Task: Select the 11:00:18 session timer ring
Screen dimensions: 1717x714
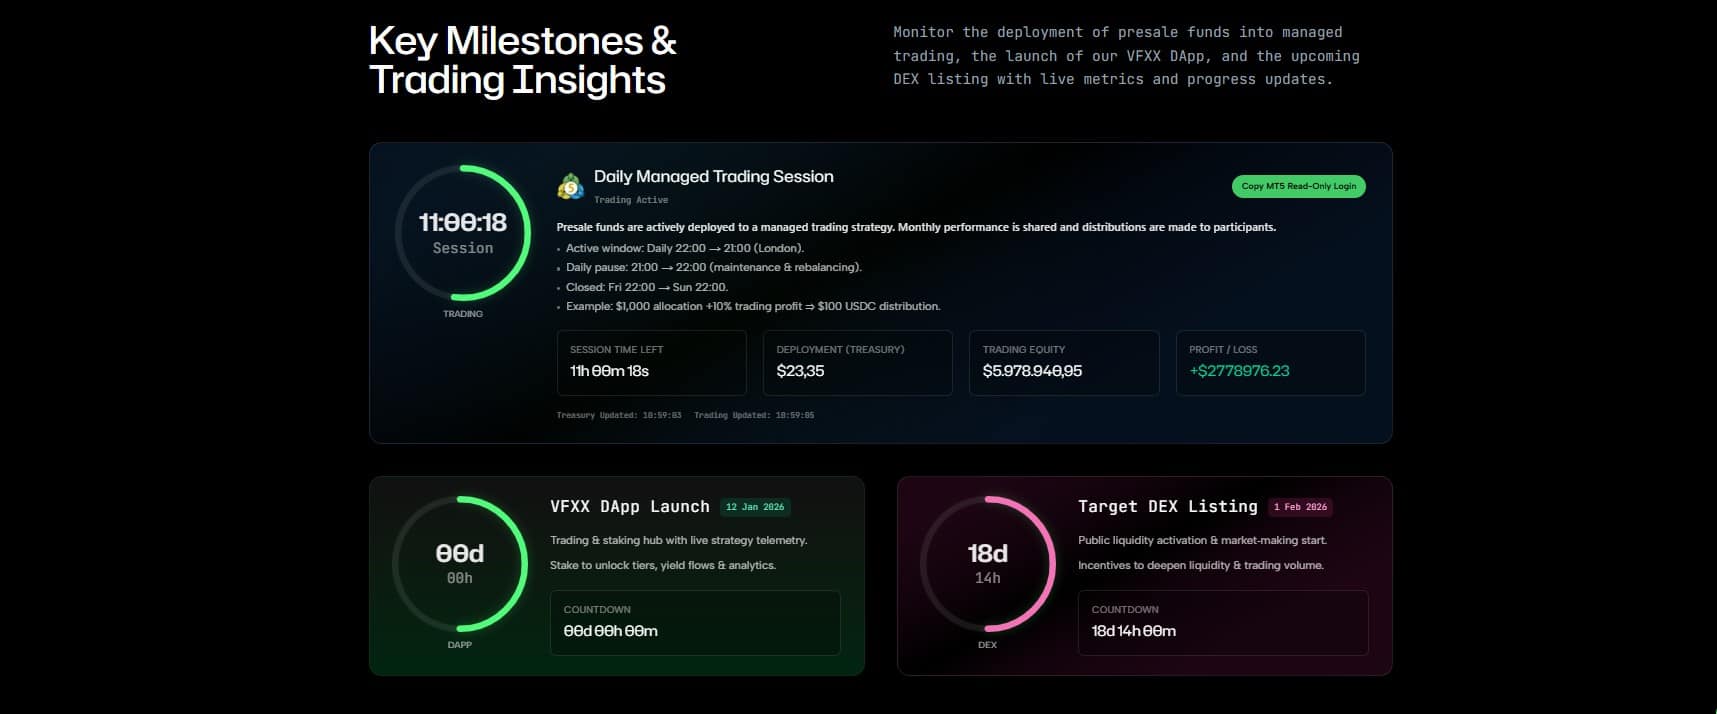Action: 463,233
